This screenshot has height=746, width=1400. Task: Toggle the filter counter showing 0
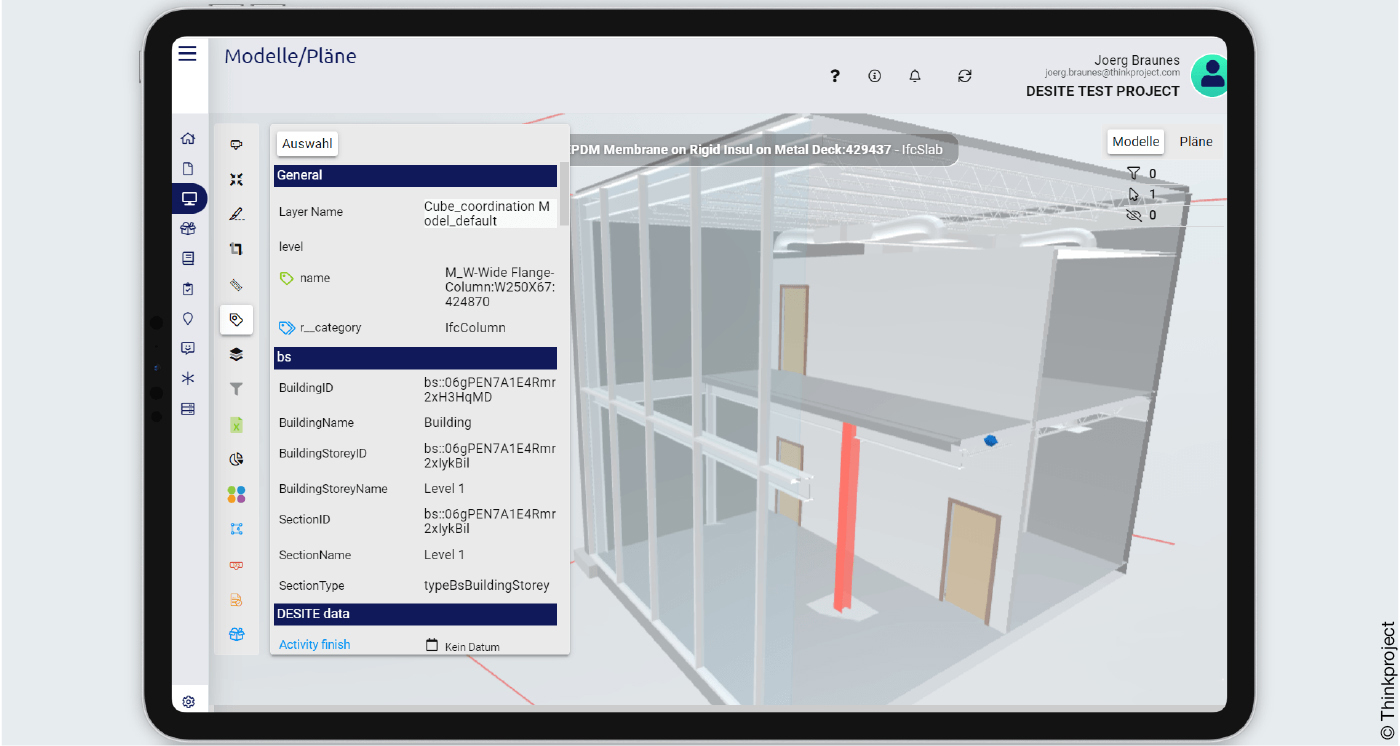pos(1140,172)
